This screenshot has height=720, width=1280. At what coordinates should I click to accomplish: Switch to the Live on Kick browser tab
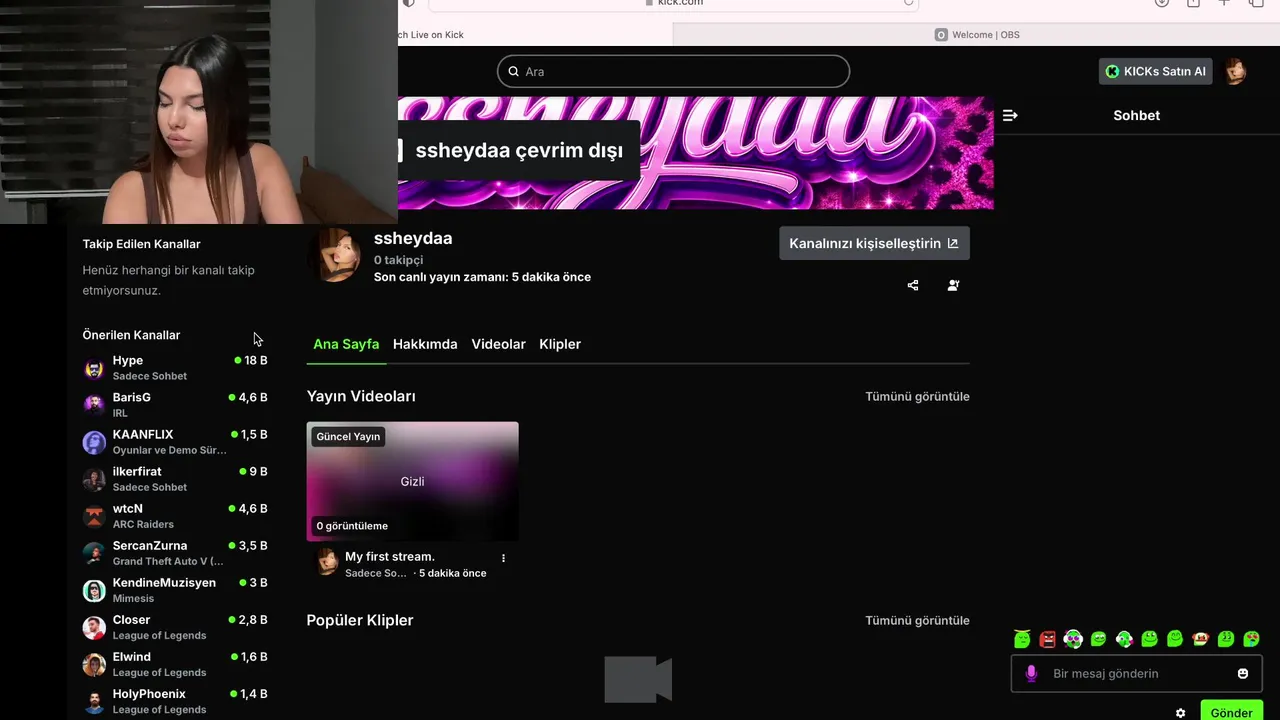click(534, 34)
